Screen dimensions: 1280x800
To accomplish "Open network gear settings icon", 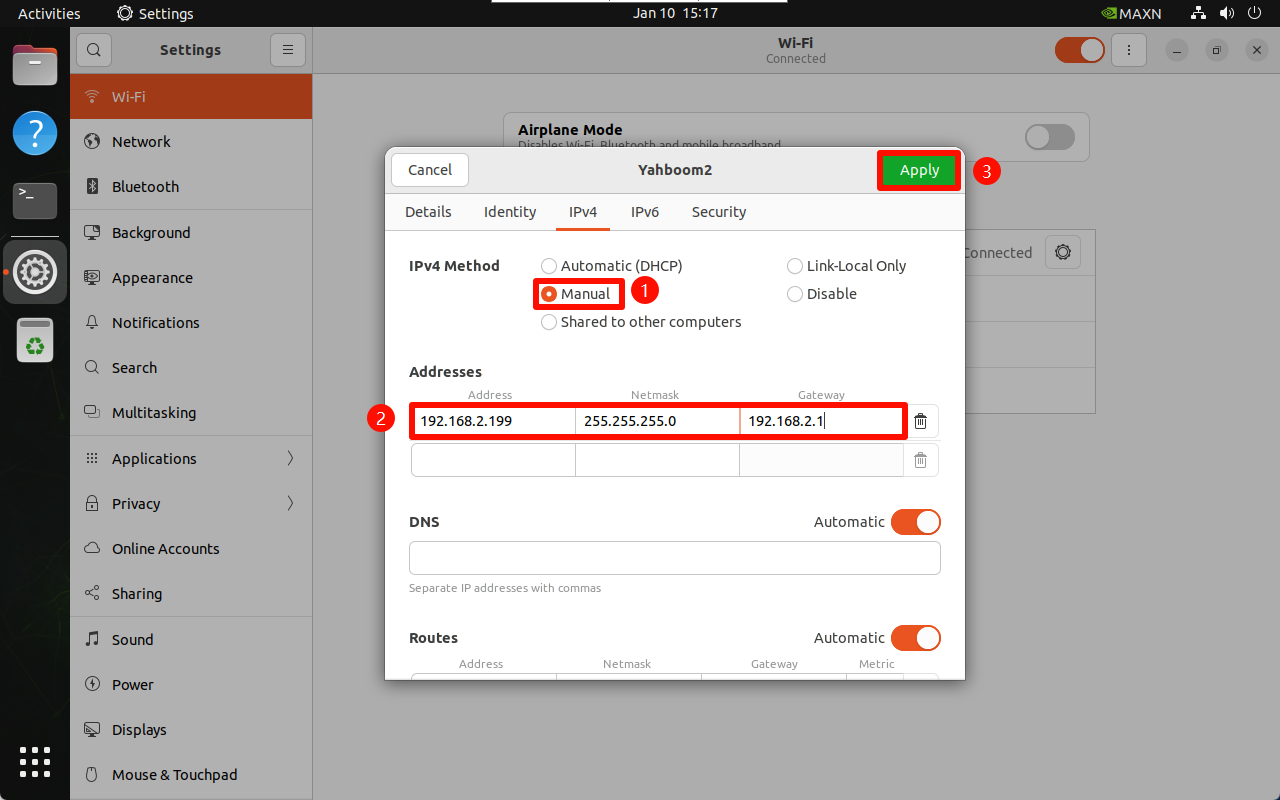I will pyautogui.click(x=1062, y=253).
